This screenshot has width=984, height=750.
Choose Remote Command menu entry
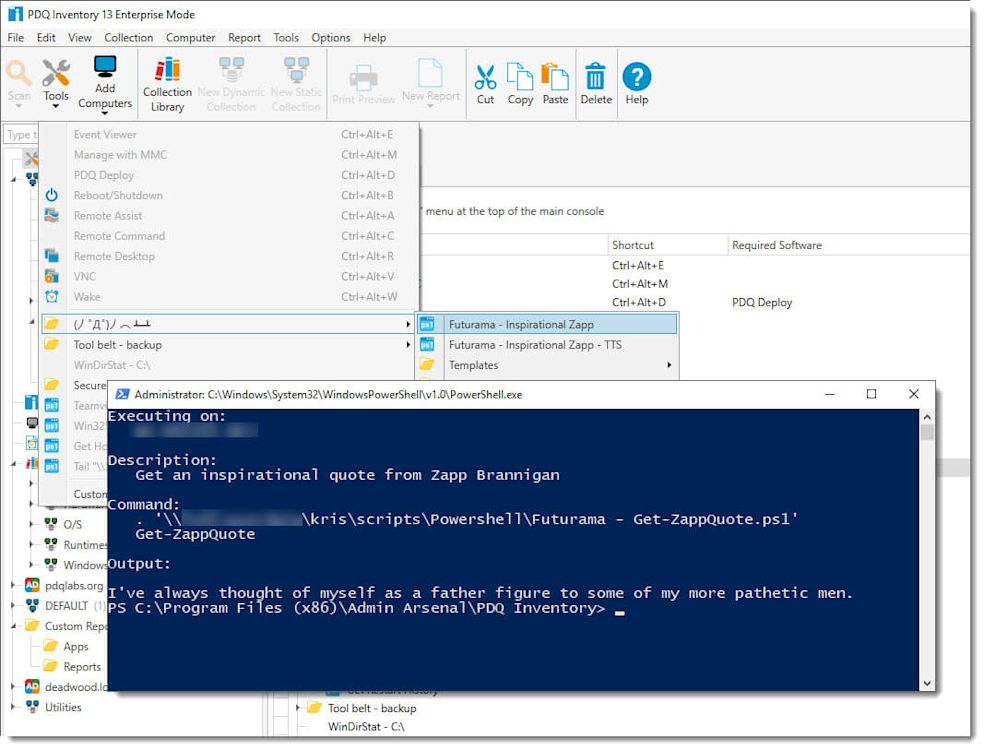pos(229,236)
